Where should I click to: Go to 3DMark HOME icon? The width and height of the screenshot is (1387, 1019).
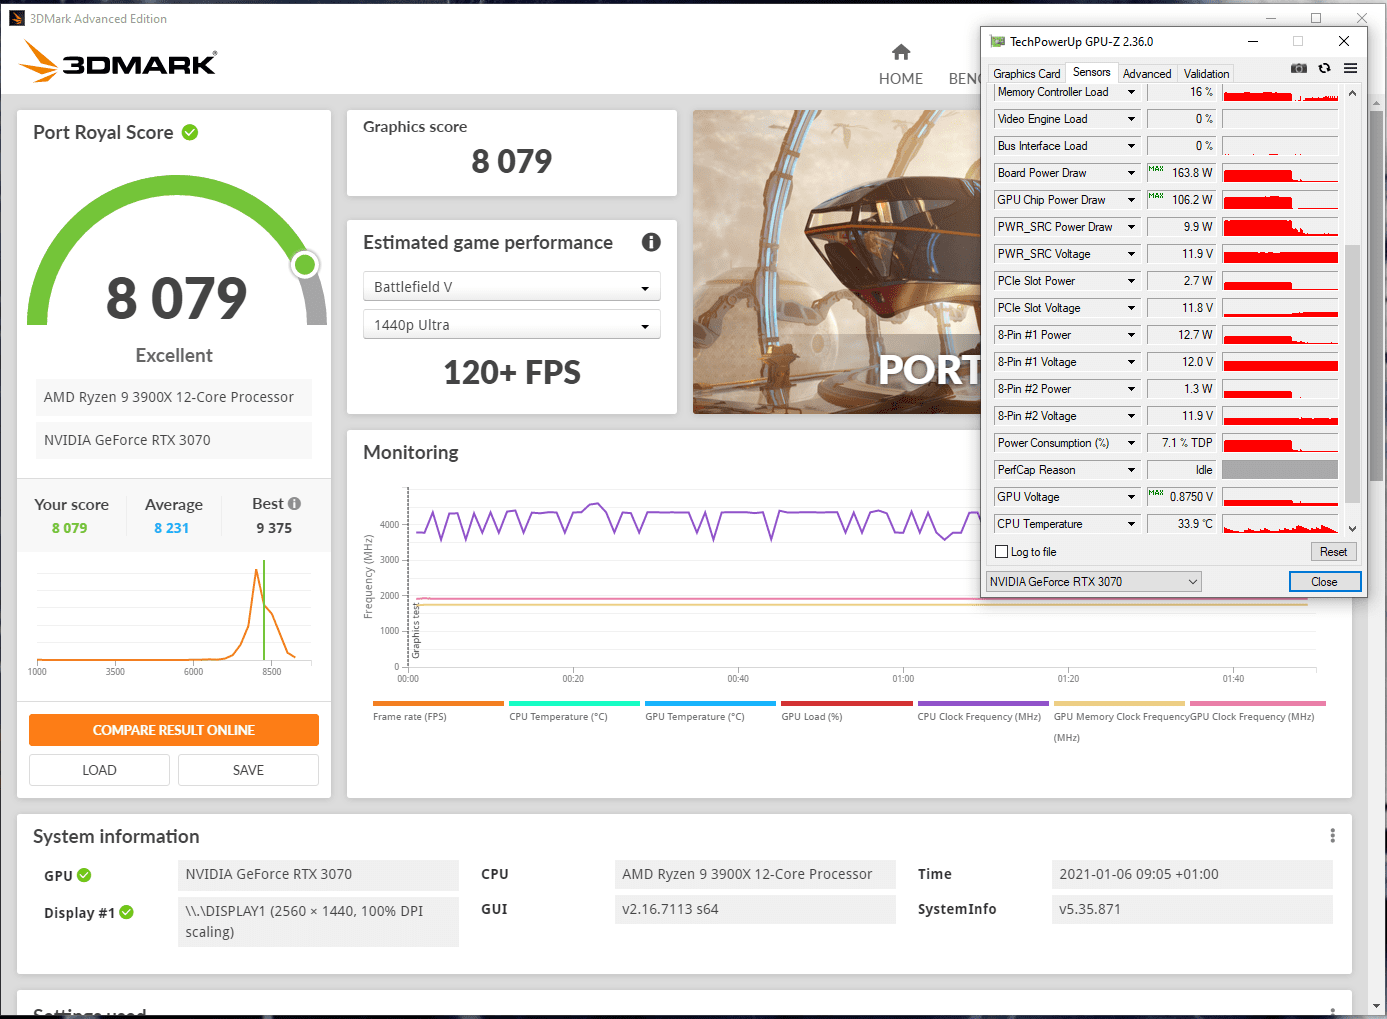tap(901, 52)
